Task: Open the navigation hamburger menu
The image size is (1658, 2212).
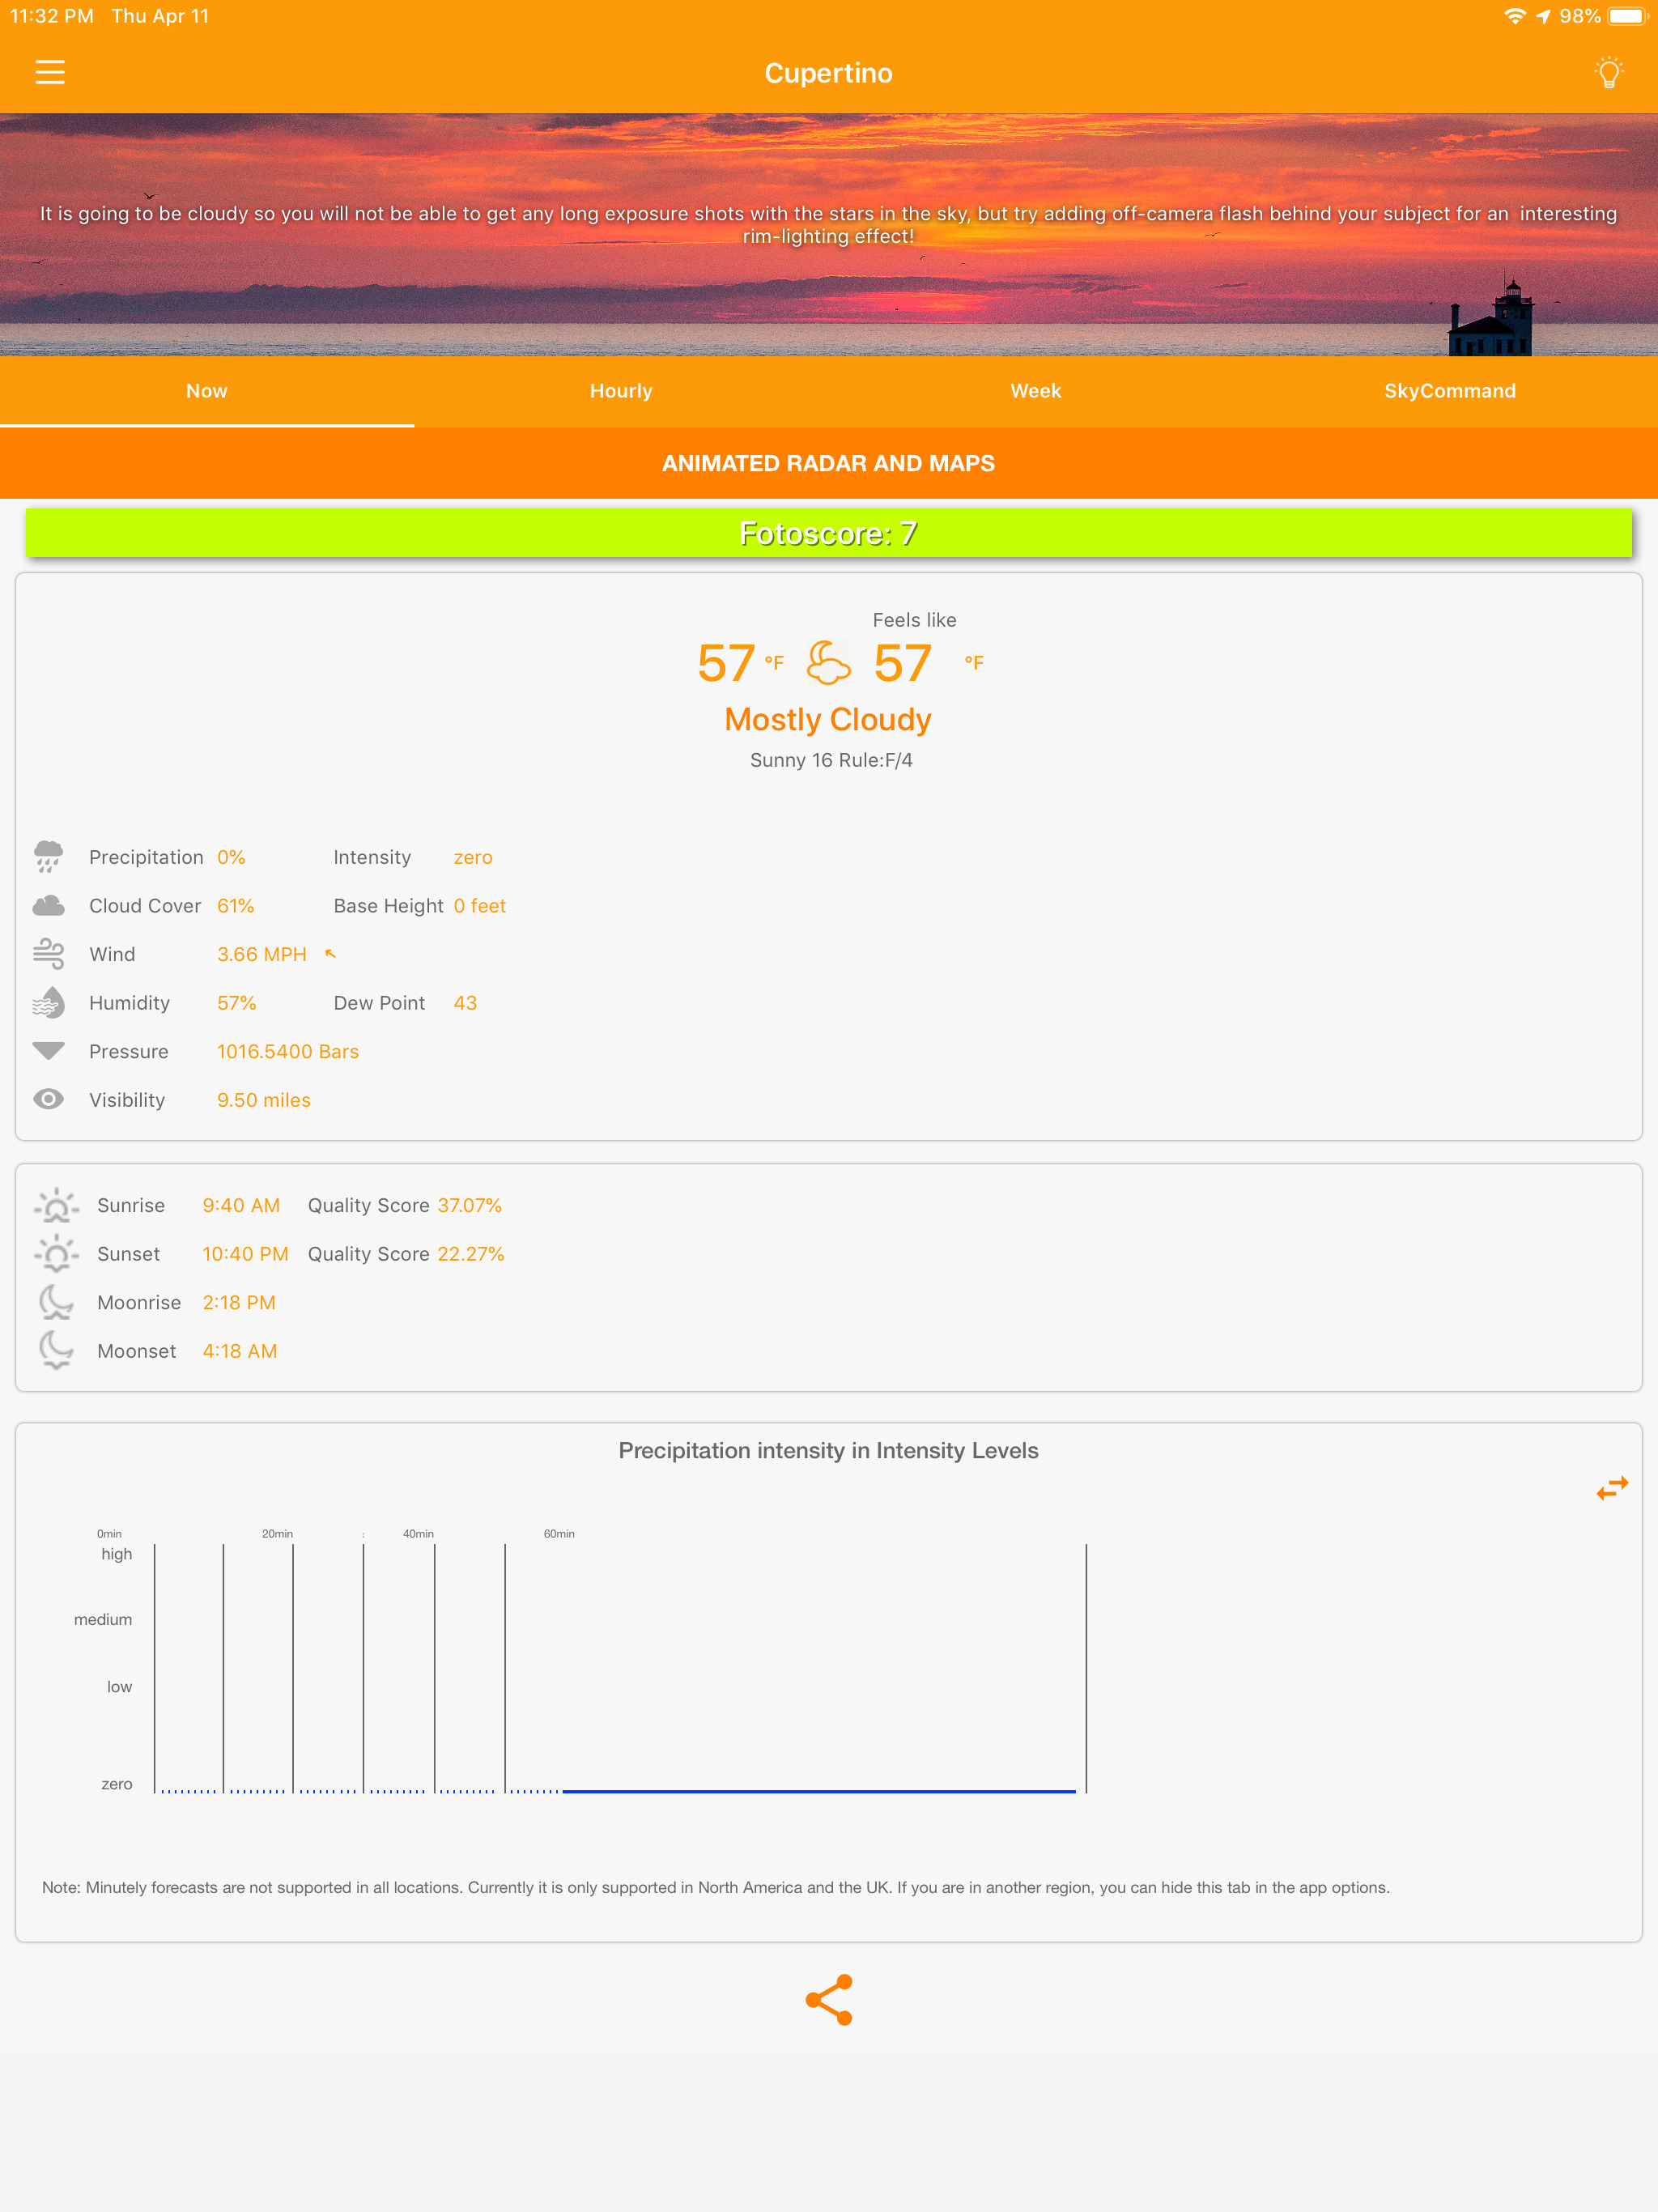Action: 50,72
